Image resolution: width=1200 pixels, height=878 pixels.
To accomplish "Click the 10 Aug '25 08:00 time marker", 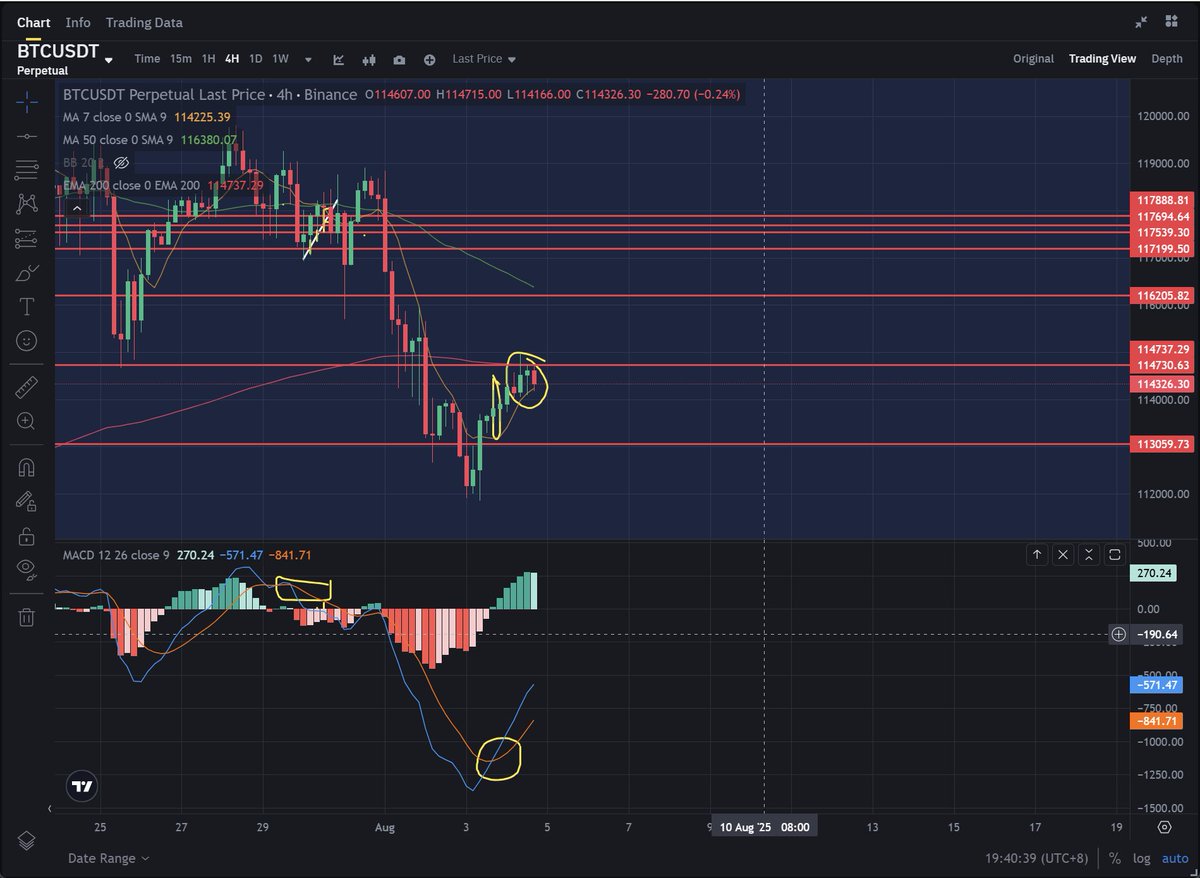I will (x=765, y=827).
